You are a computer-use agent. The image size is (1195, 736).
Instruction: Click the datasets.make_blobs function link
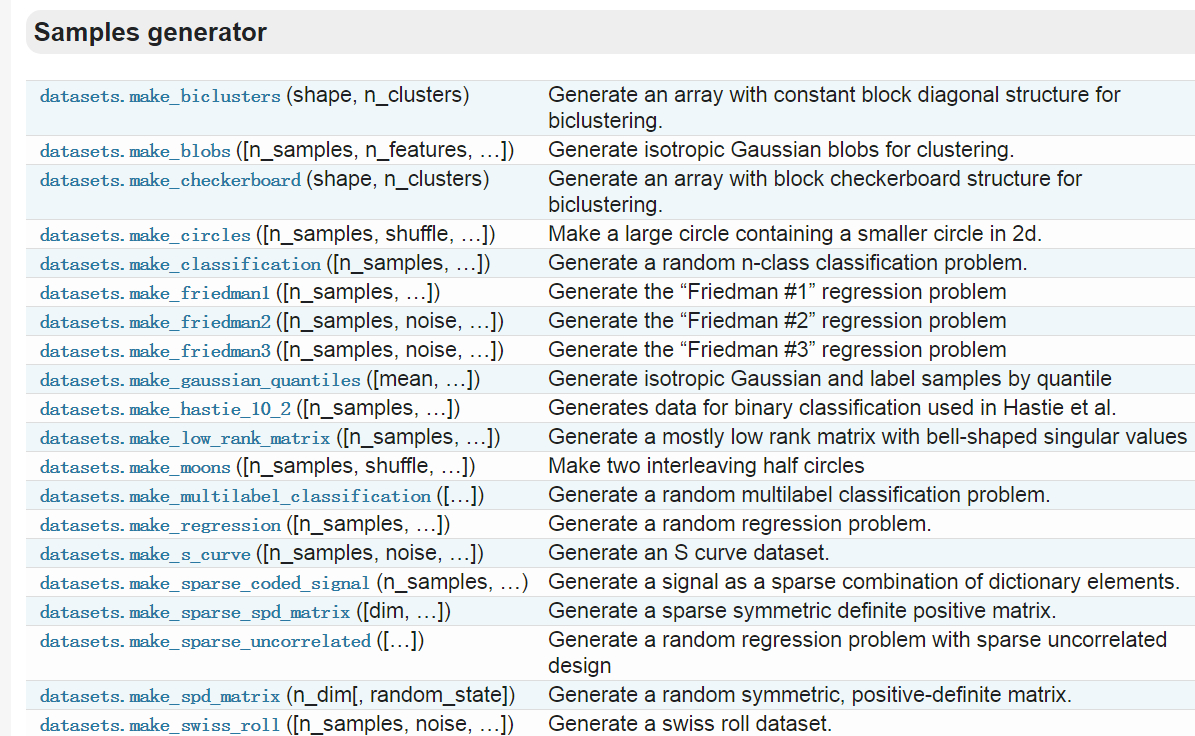click(135, 152)
